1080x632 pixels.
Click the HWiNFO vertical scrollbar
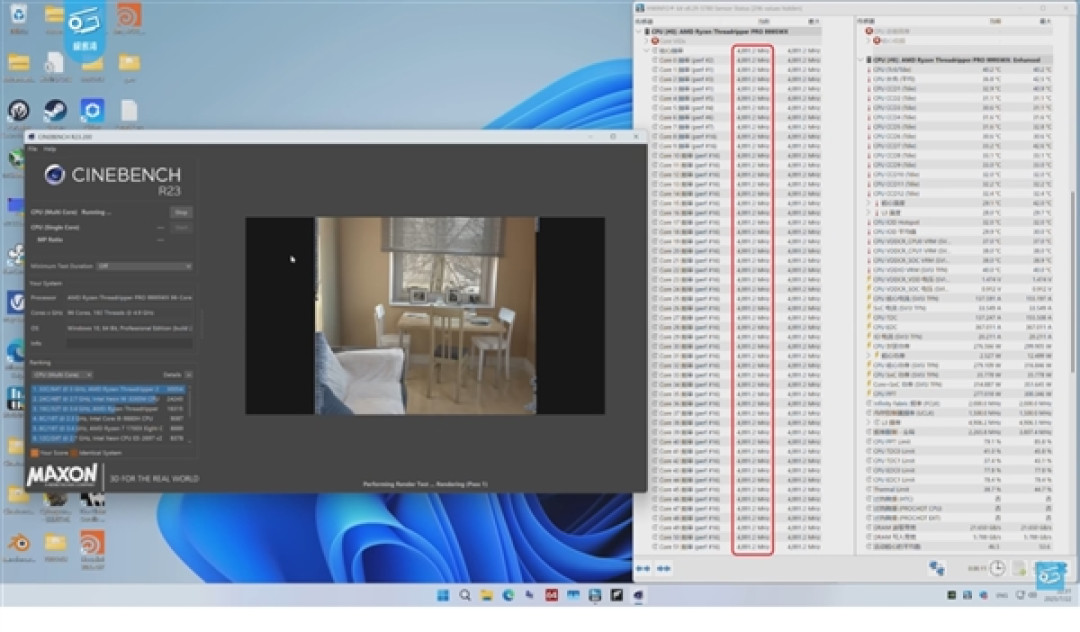tap(1072, 282)
